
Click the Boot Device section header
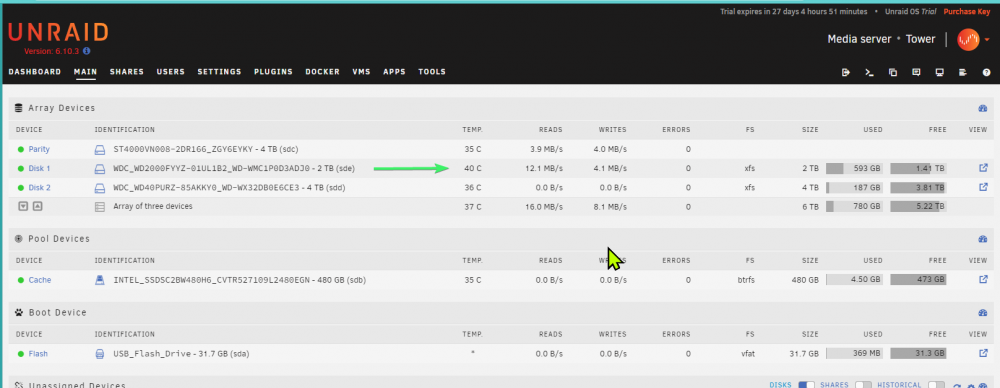click(57, 313)
